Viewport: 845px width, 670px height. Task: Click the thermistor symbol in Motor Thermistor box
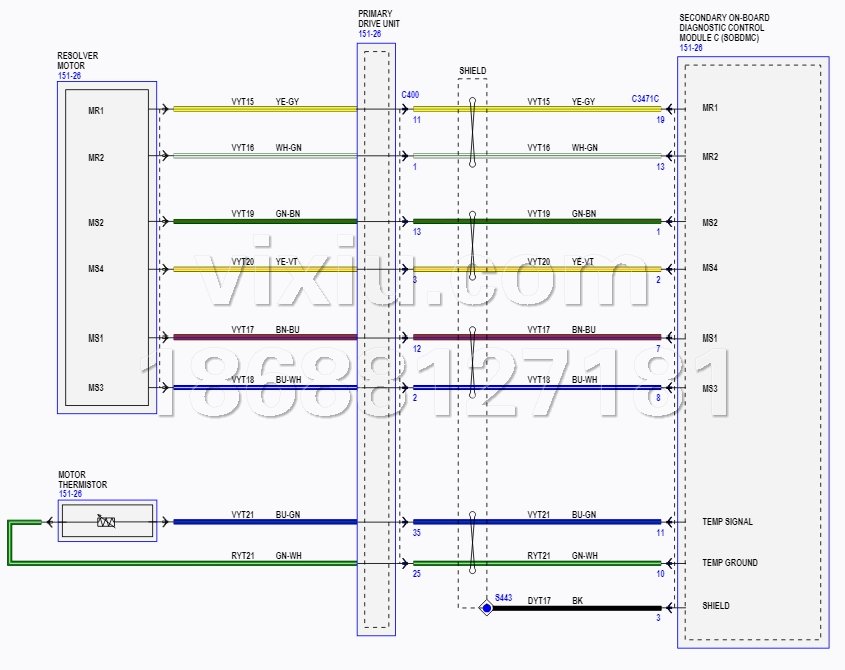tap(105, 521)
